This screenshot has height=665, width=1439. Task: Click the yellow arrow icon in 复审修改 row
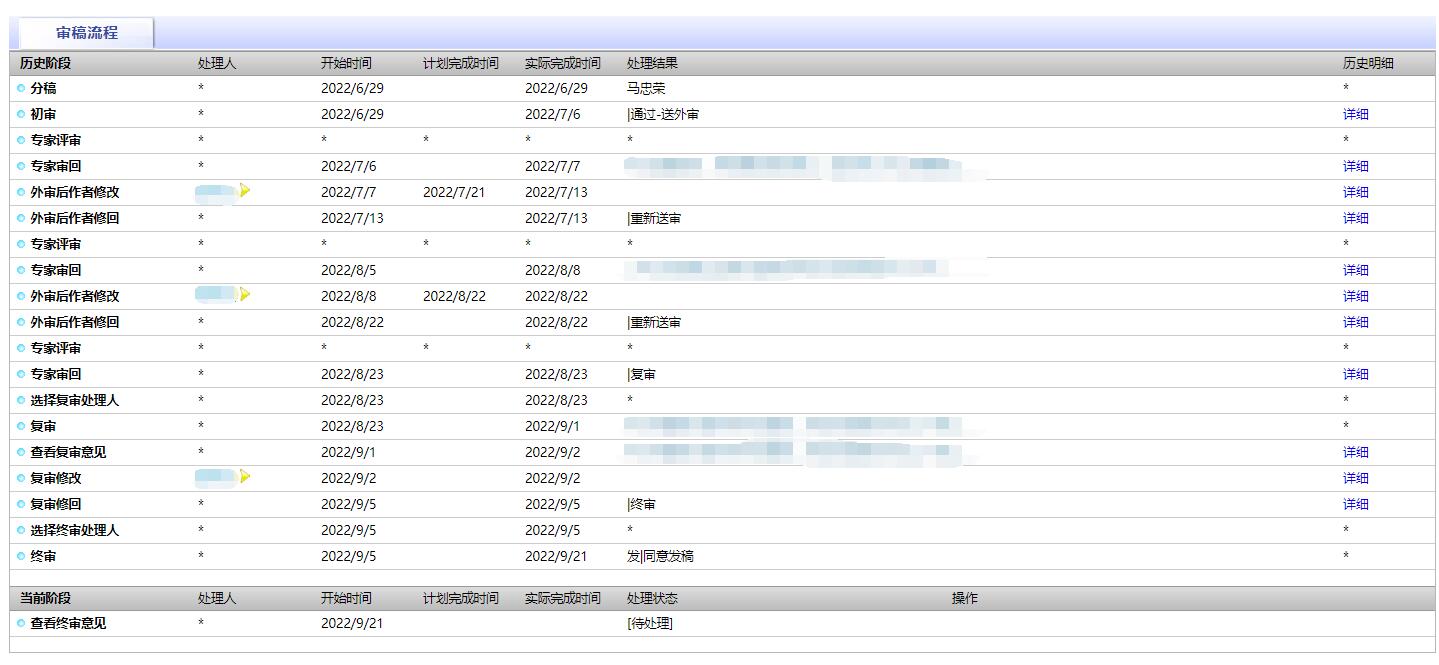point(245,477)
